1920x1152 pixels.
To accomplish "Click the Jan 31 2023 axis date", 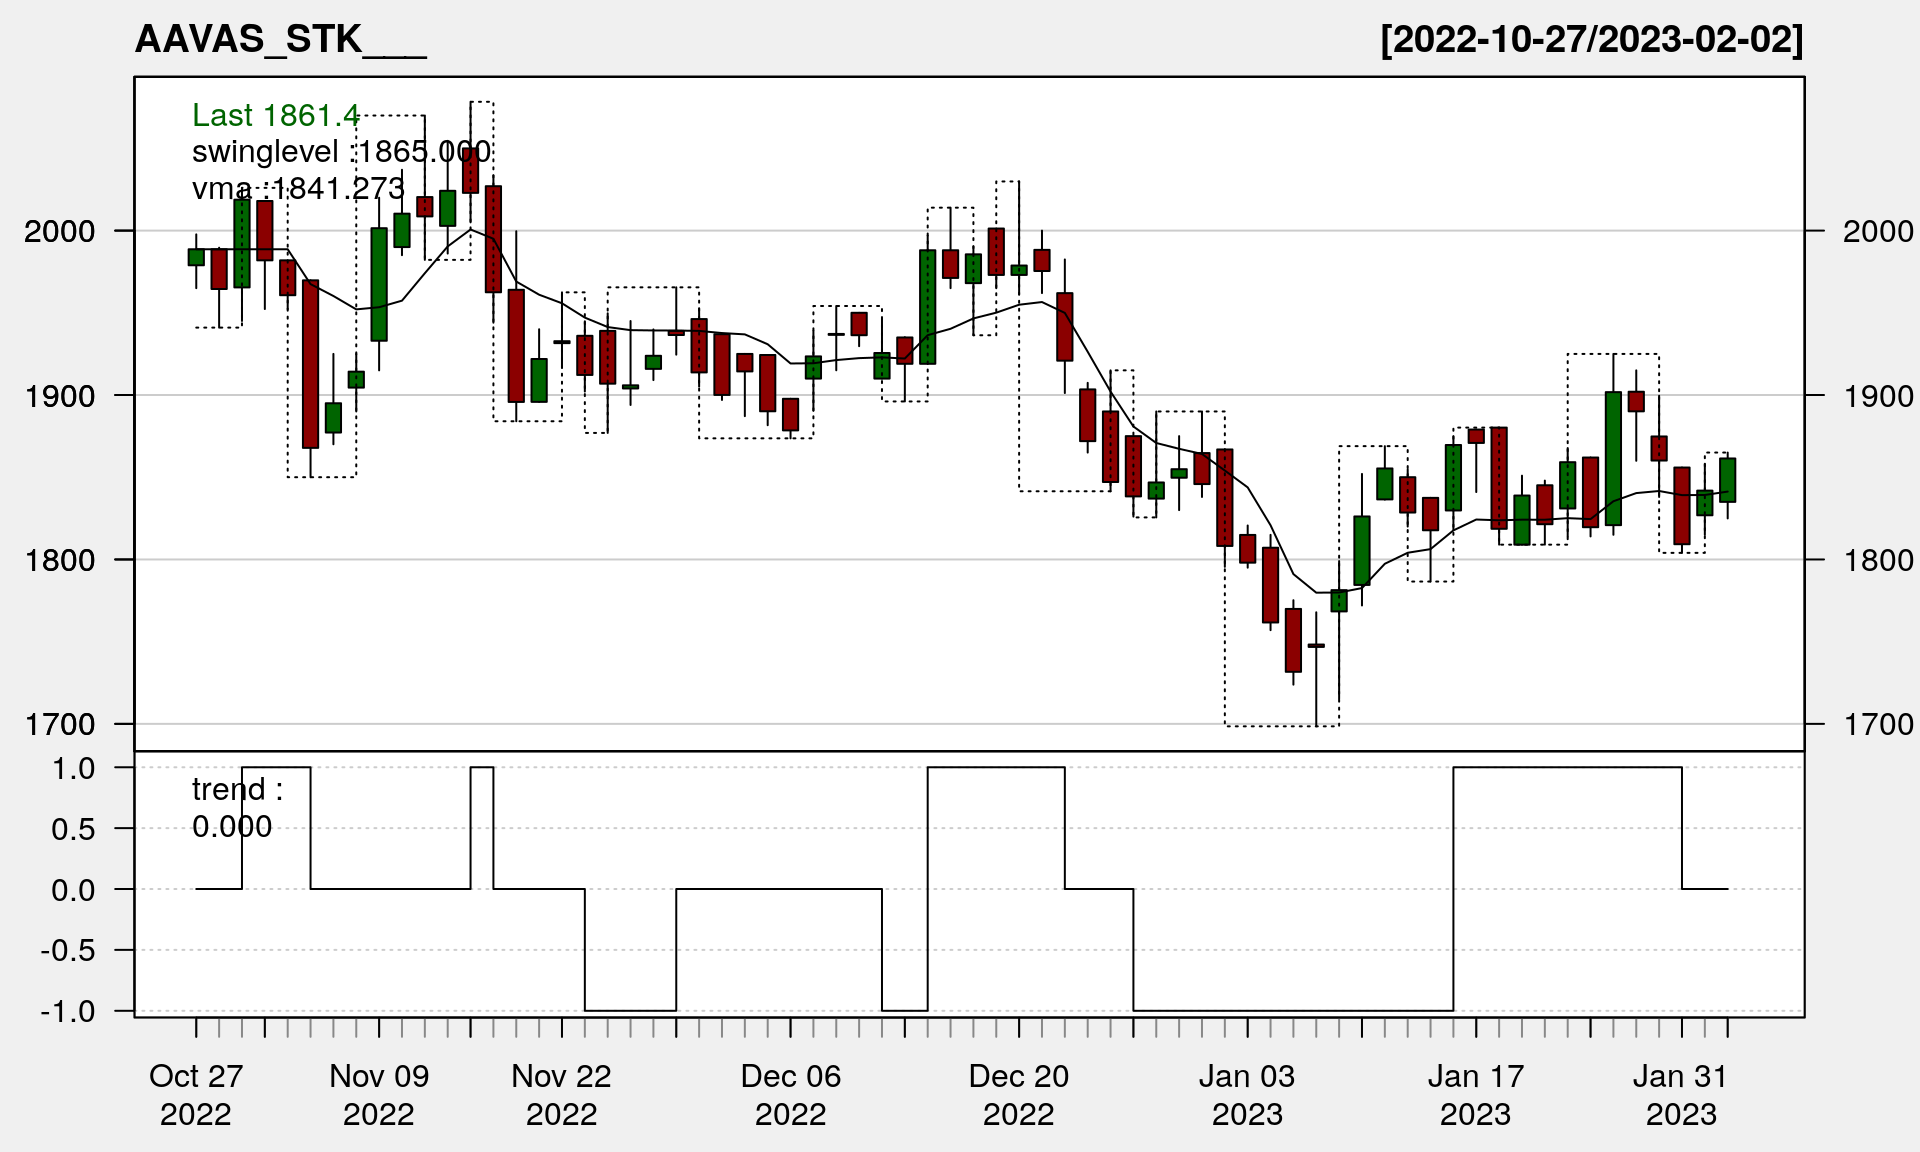I will (x=1681, y=1094).
